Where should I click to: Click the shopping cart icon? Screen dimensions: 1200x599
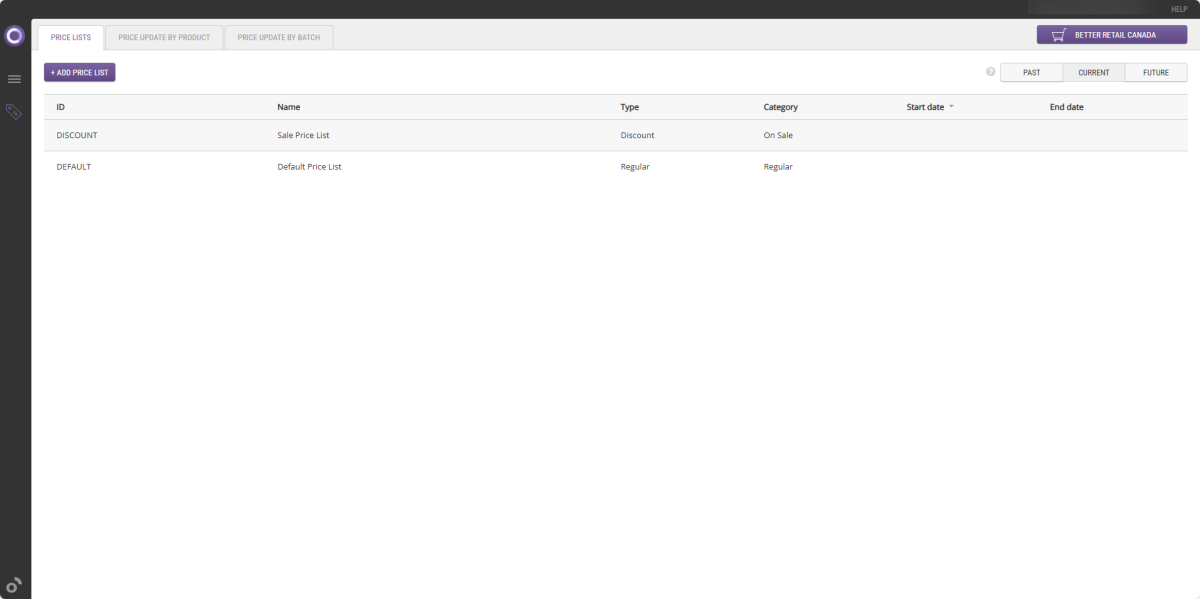point(1058,35)
